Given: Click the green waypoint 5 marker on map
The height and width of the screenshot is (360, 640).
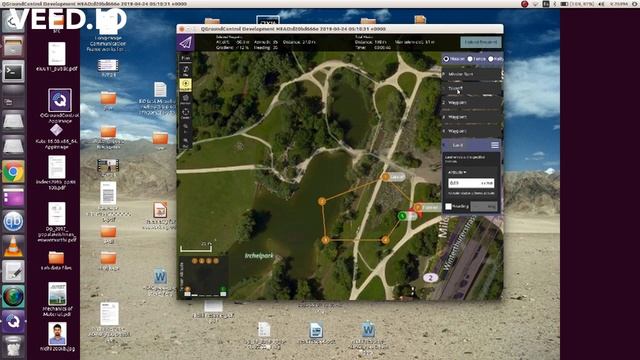Looking at the screenshot, I should coord(402,216).
